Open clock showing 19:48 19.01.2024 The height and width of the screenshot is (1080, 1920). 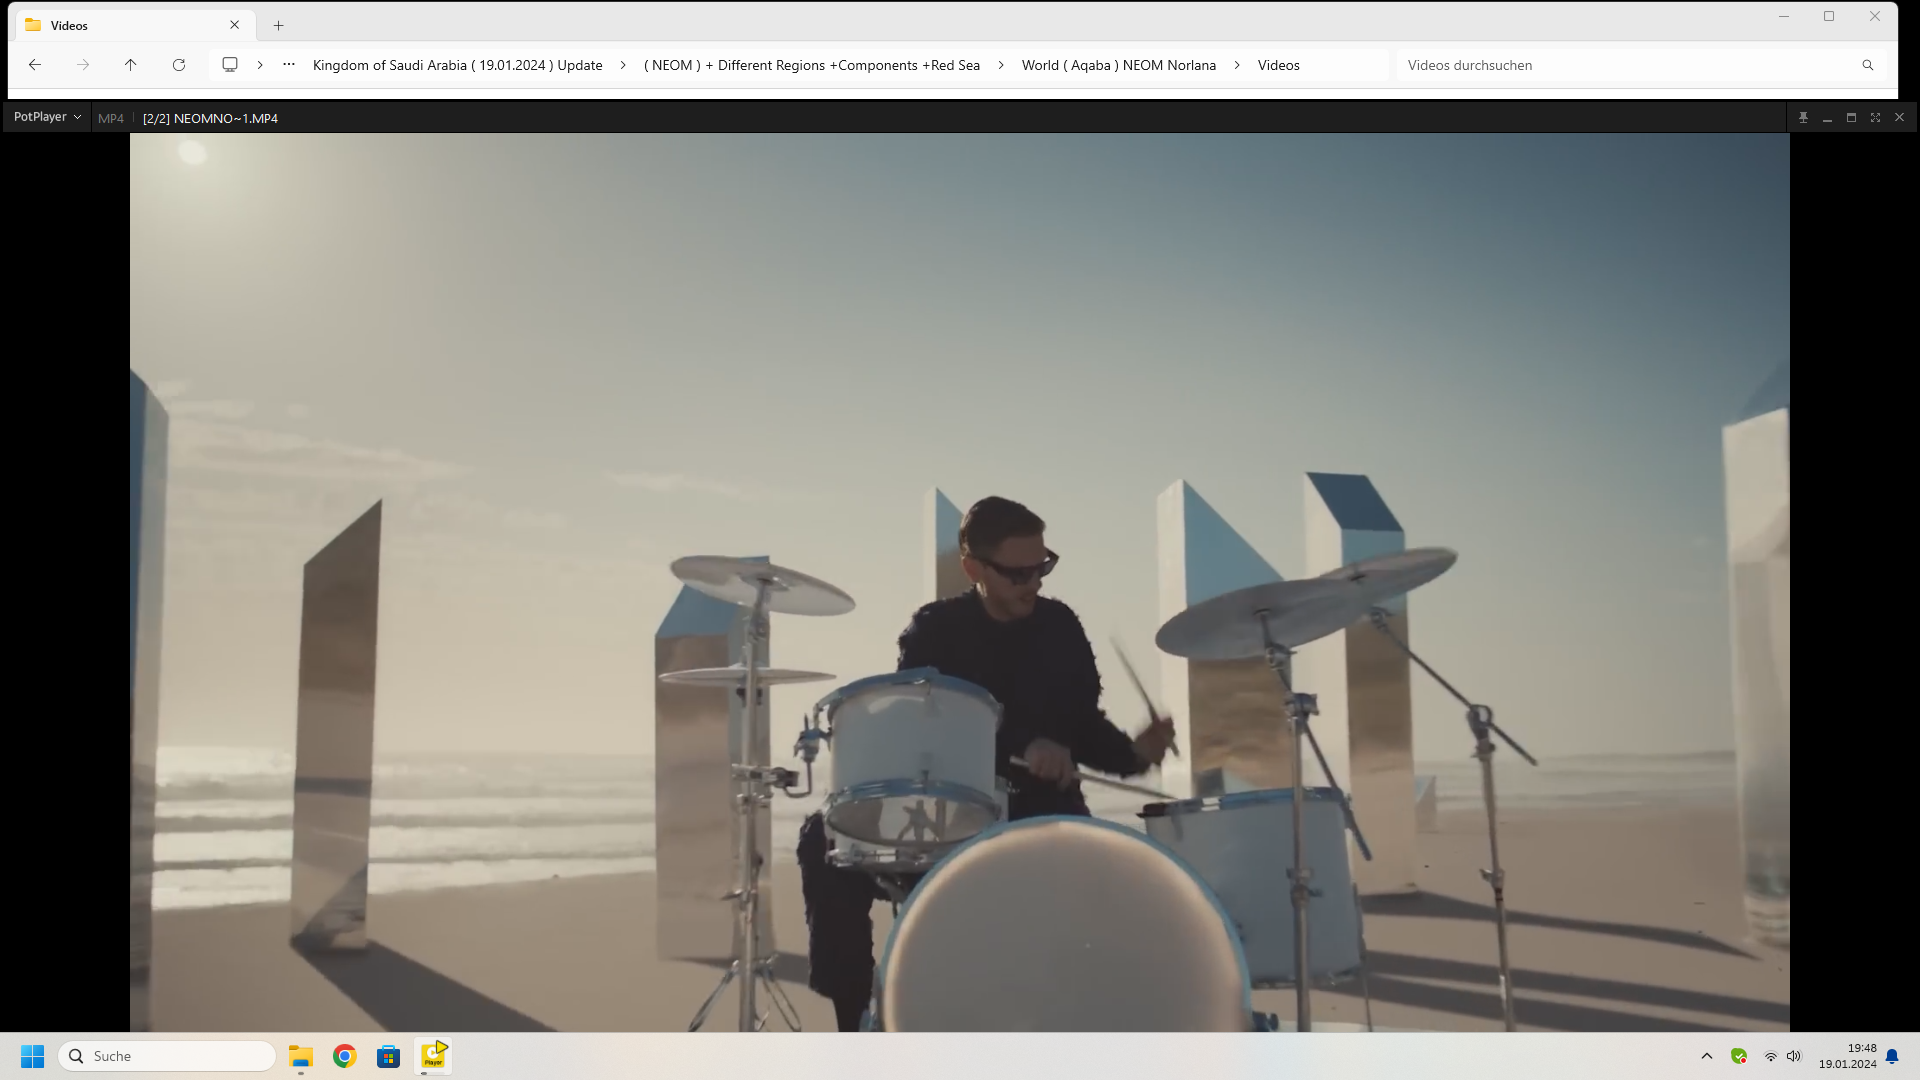coord(1847,1056)
